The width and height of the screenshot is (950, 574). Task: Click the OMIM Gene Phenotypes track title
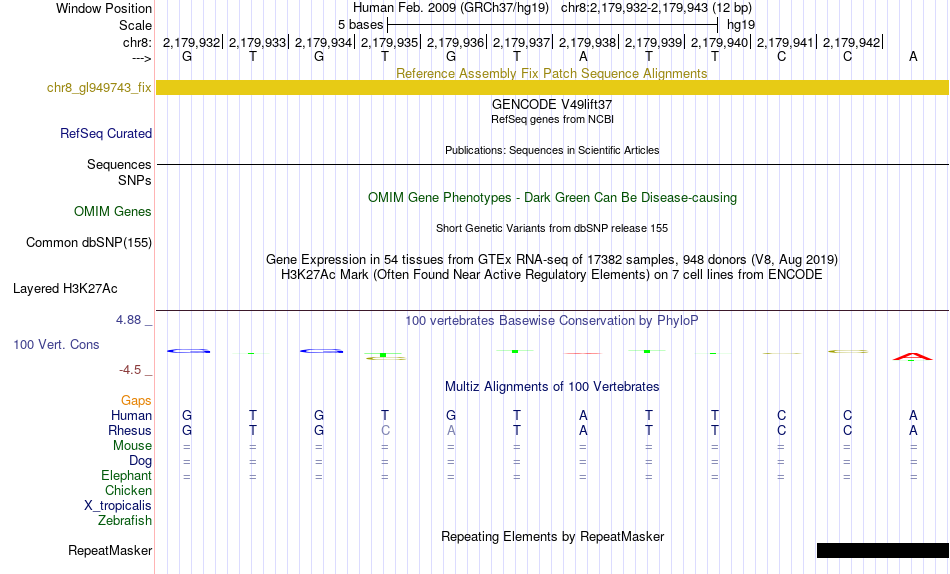click(x=552, y=198)
